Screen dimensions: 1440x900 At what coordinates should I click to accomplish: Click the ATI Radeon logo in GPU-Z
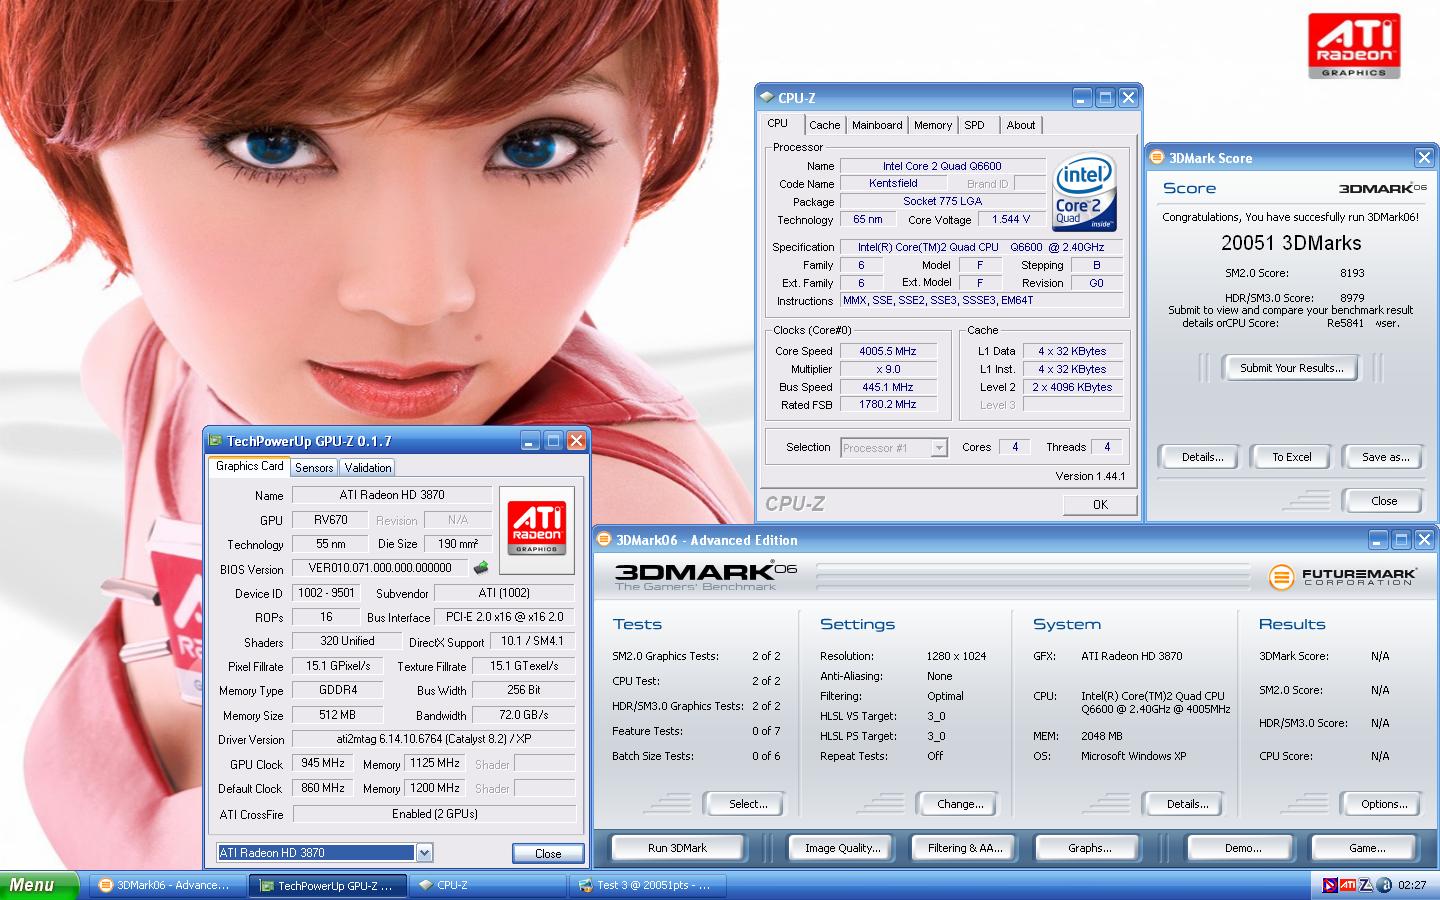point(537,528)
